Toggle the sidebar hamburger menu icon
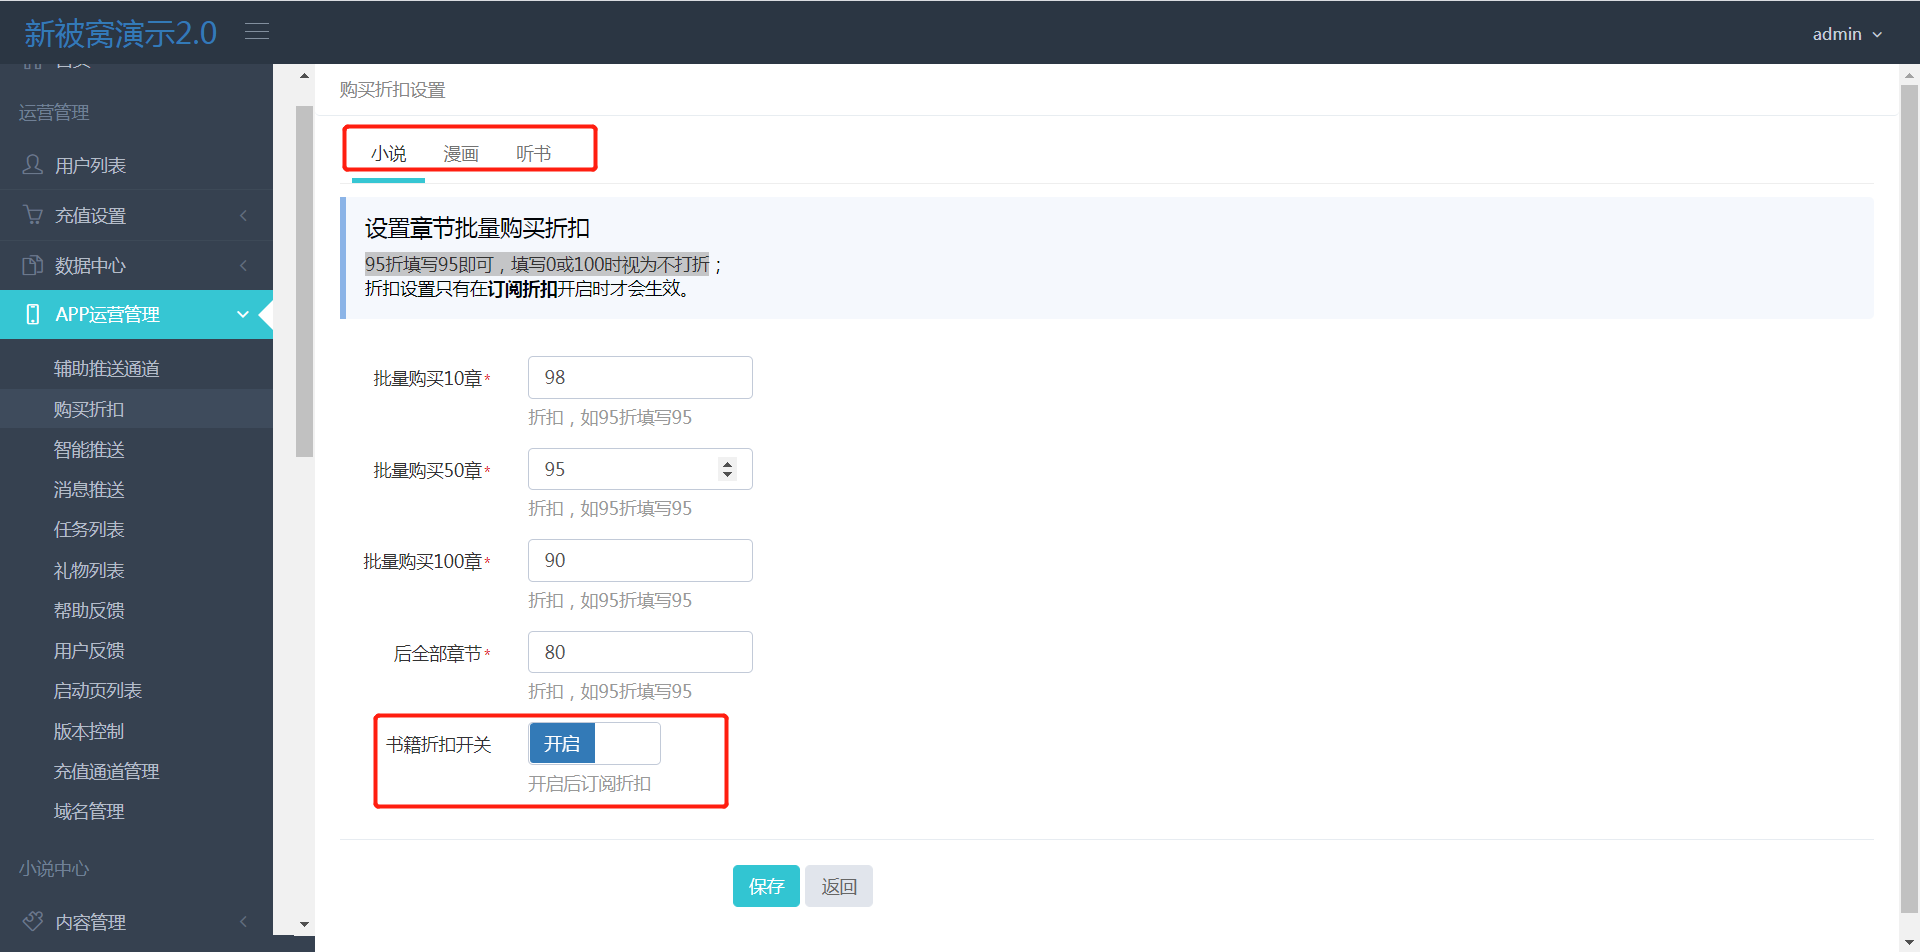Screen dimensions: 1920x952 click(x=257, y=32)
